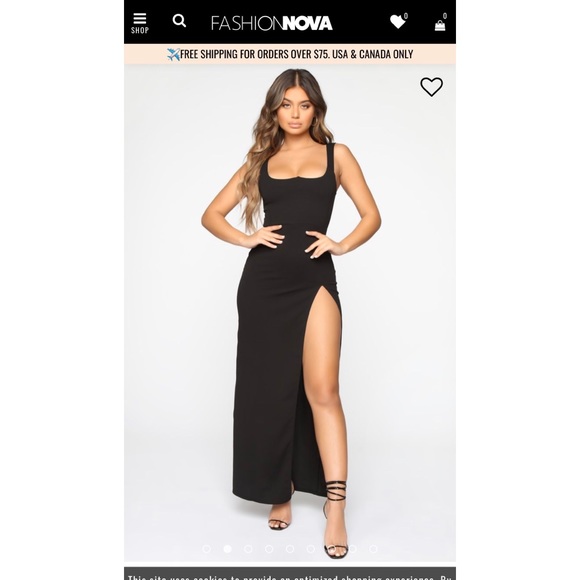Open the free shipping over $75 banner
This screenshot has height=580, width=580.
tap(290, 54)
